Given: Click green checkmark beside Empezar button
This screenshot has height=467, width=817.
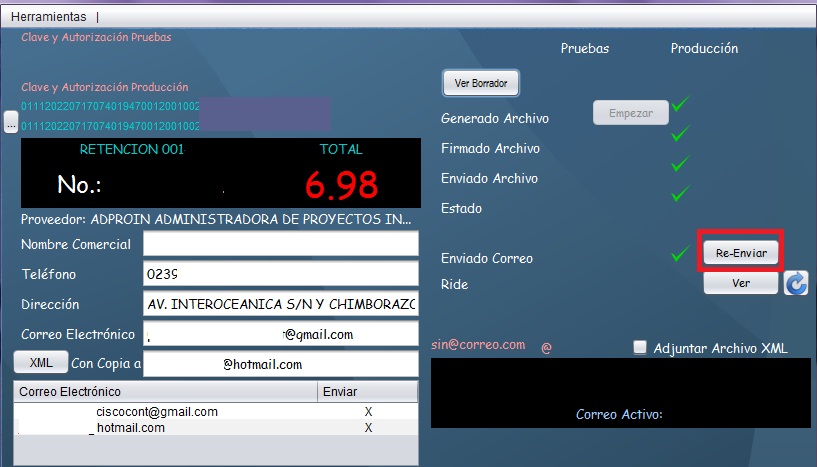Looking at the screenshot, I should (x=681, y=104).
